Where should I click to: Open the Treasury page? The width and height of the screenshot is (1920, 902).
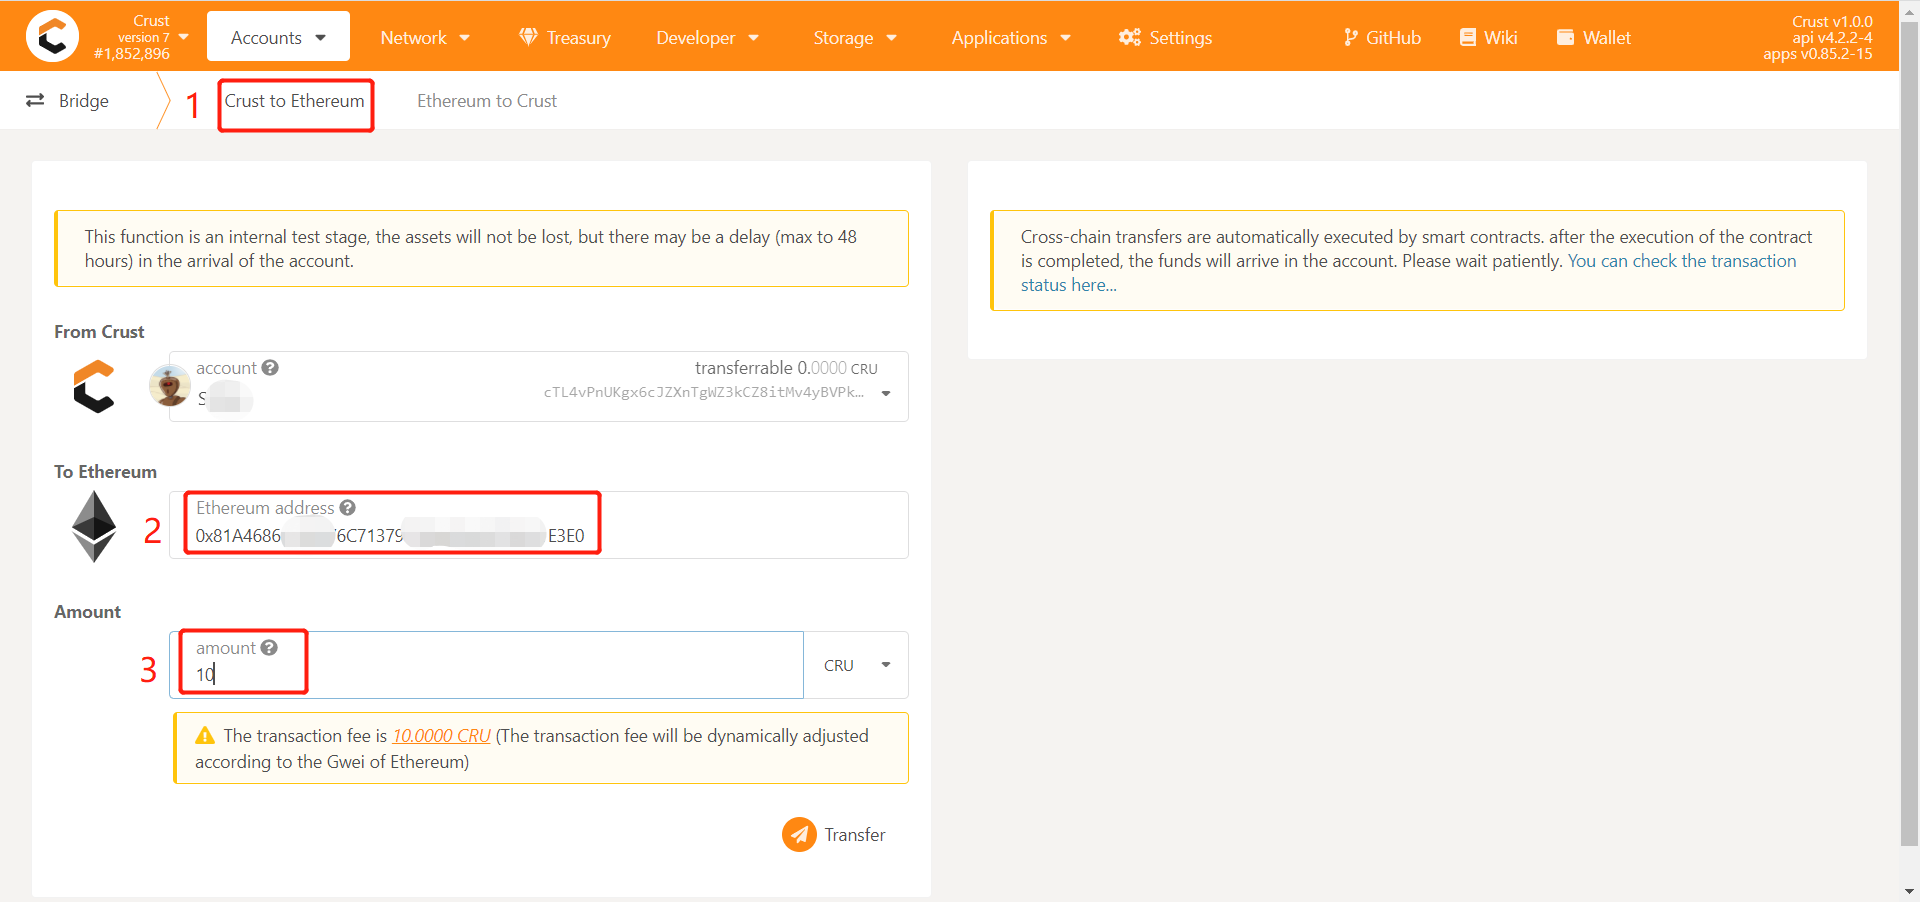click(564, 37)
